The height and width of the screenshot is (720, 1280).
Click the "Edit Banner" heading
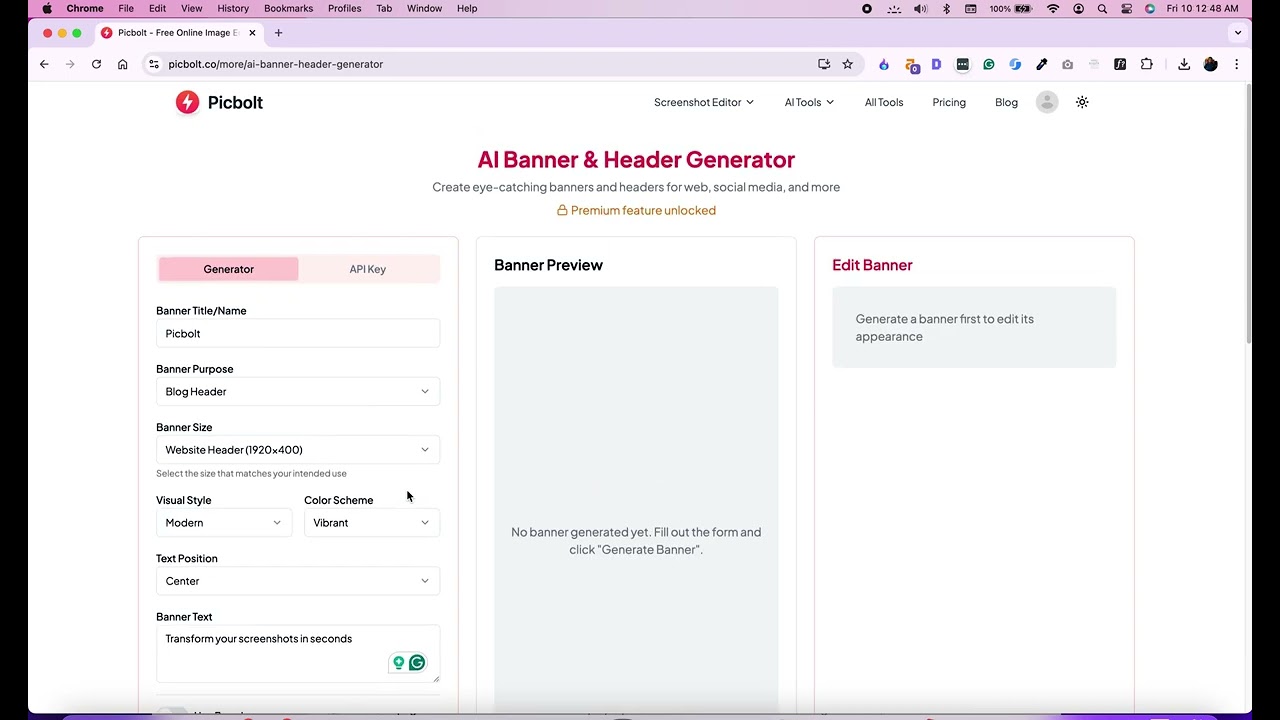point(872,265)
